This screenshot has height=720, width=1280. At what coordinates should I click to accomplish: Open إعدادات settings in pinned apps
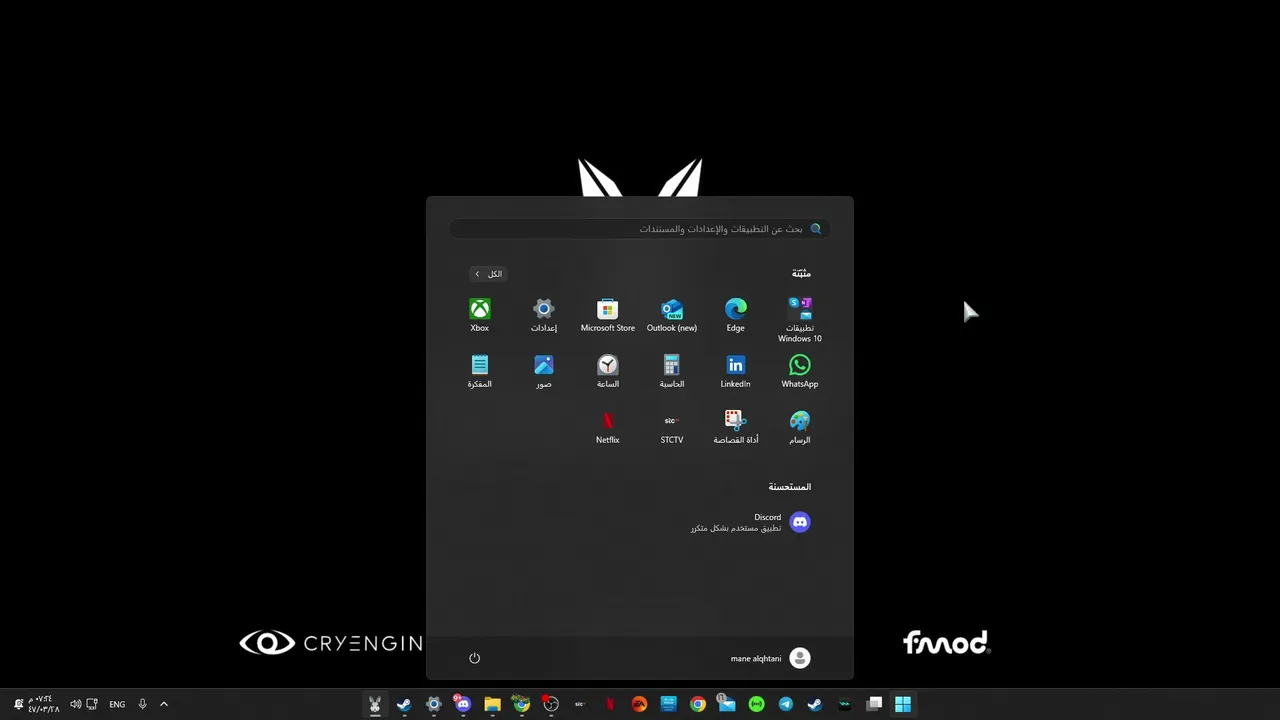544,315
